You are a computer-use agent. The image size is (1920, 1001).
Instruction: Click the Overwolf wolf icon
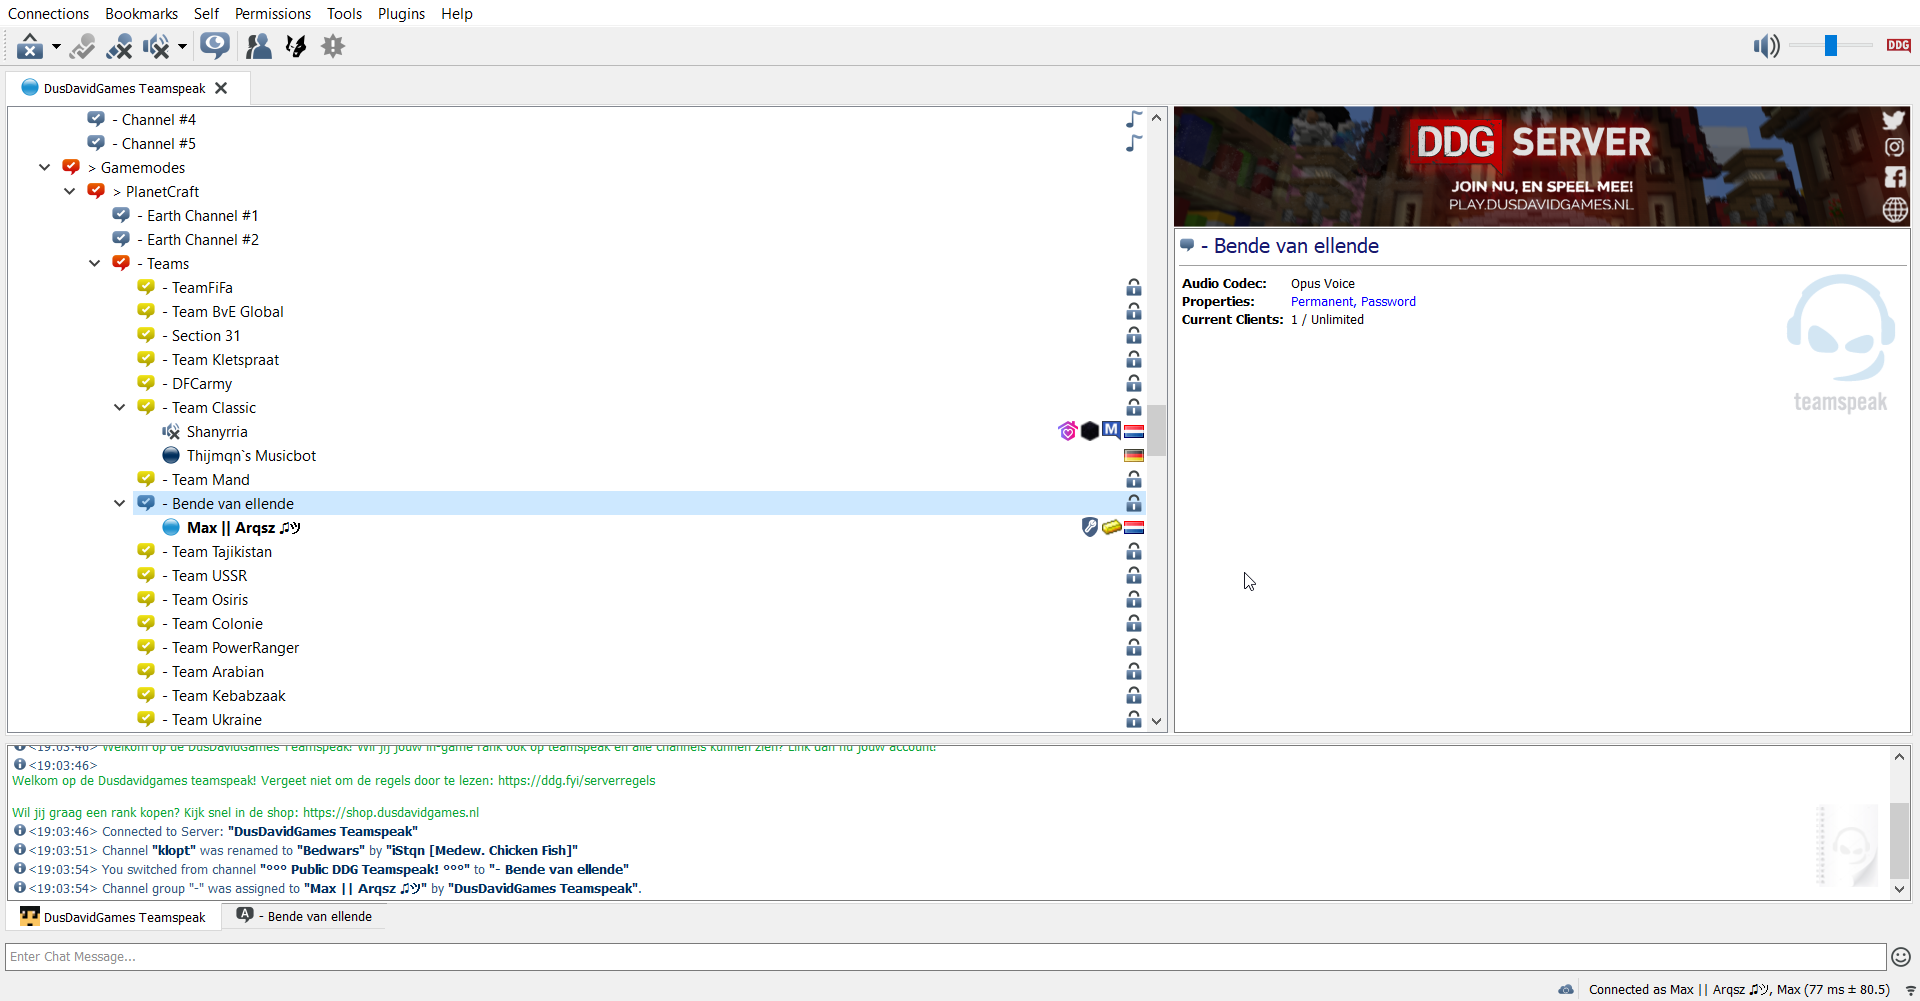click(x=296, y=46)
